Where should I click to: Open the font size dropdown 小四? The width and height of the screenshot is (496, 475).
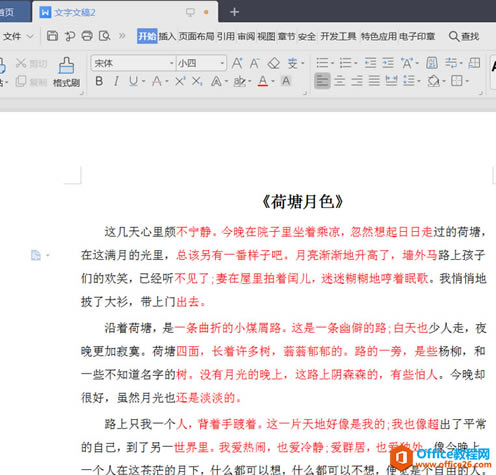click(x=201, y=63)
